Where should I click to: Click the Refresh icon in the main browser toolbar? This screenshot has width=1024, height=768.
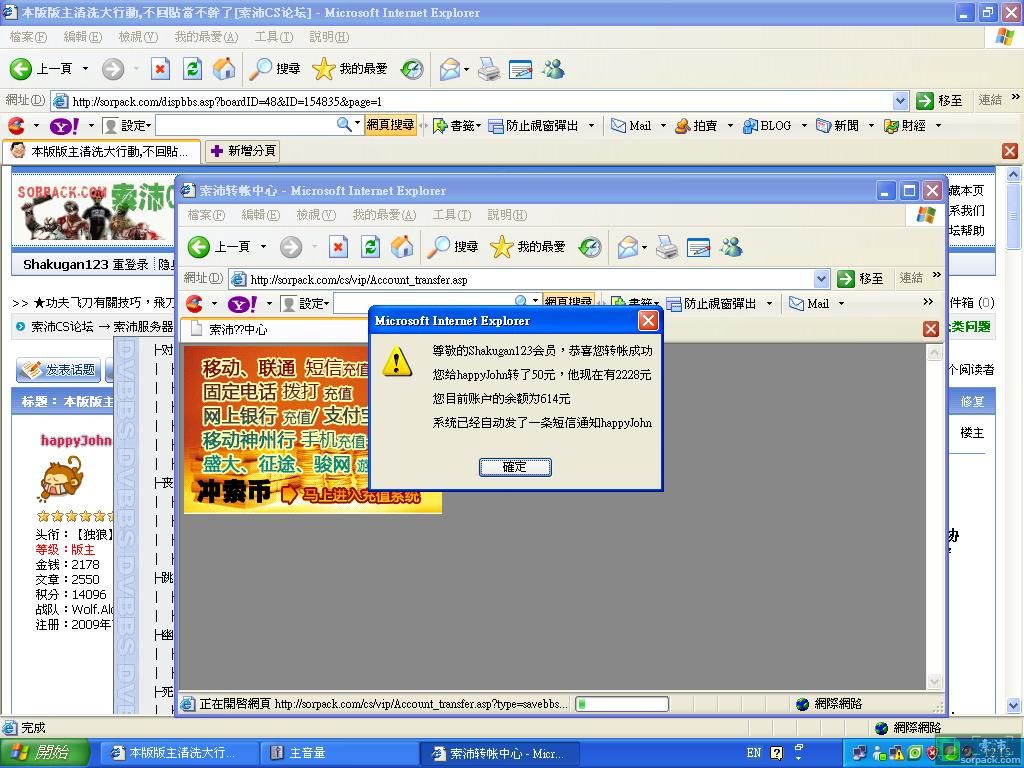click(193, 69)
